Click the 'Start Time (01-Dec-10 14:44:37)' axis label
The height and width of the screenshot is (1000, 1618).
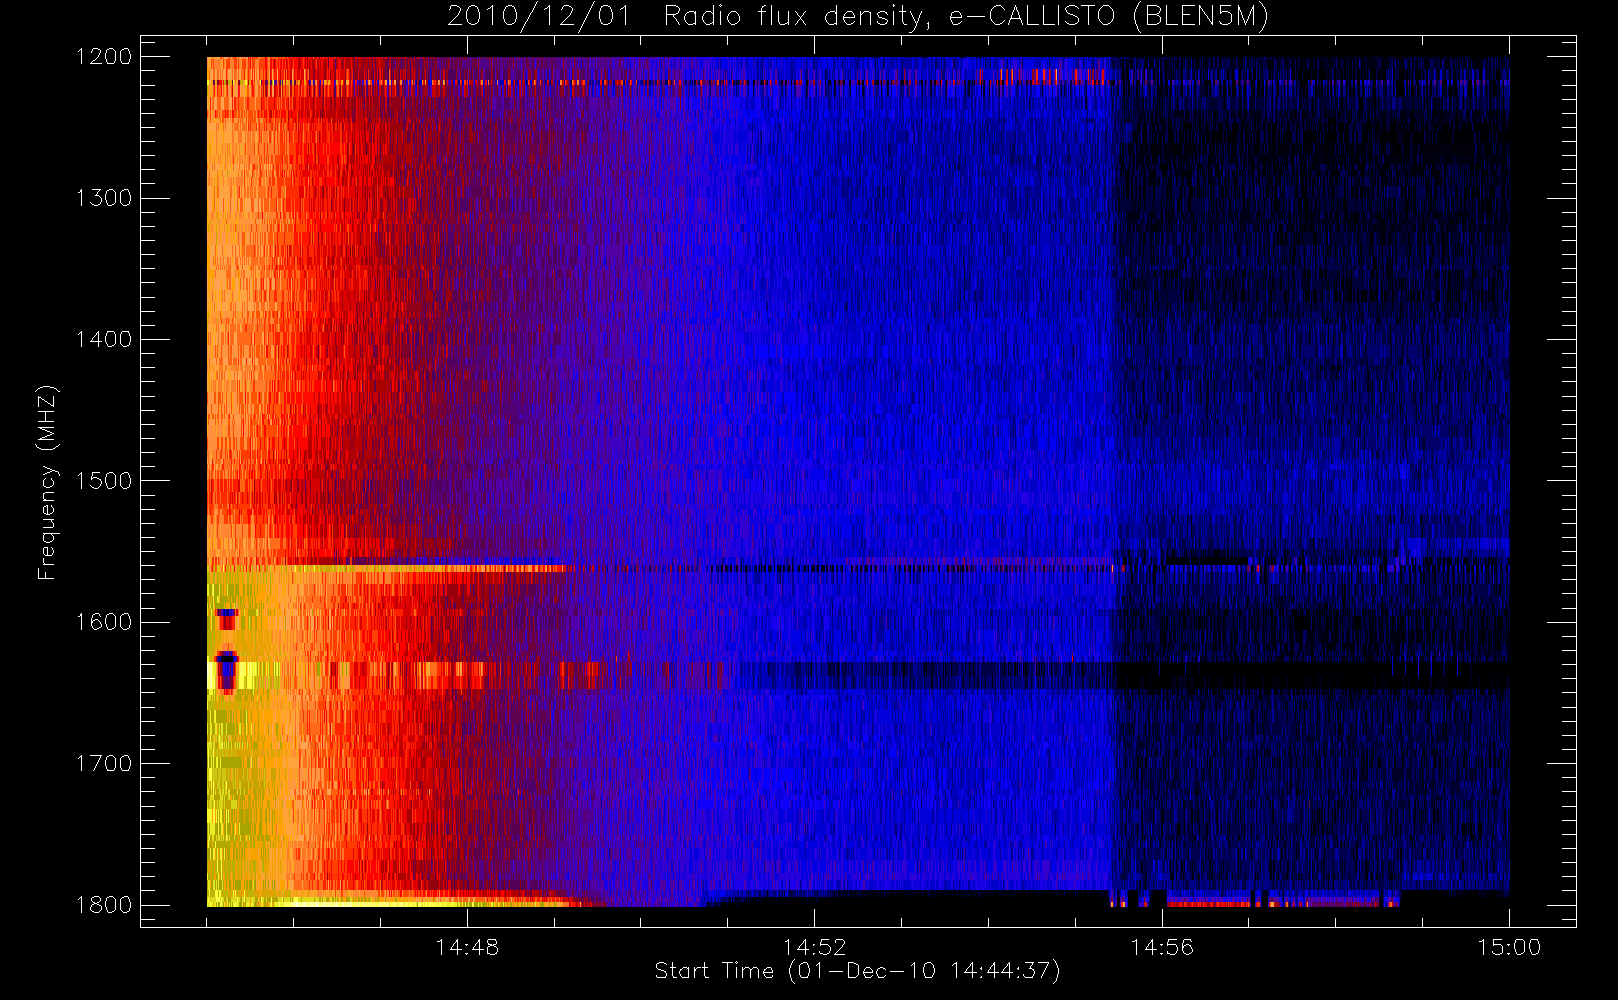pos(857,971)
